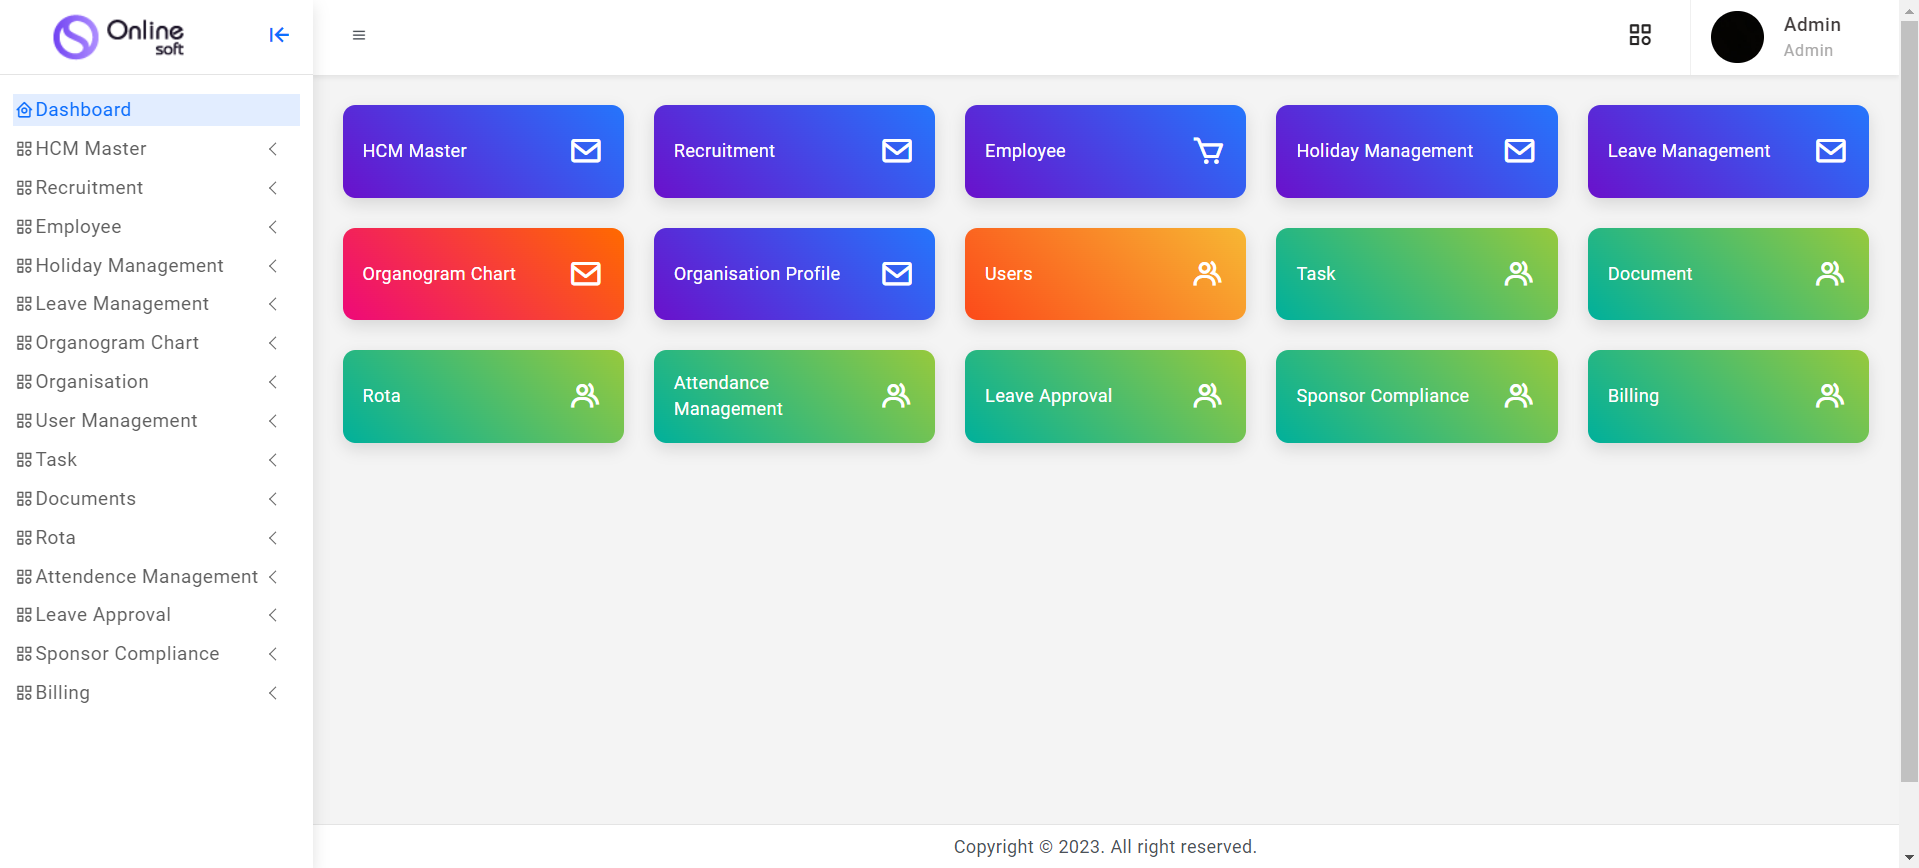Open the Recruitment dashboard card
Viewport: 1919px width, 868px height.
(794, 151)
